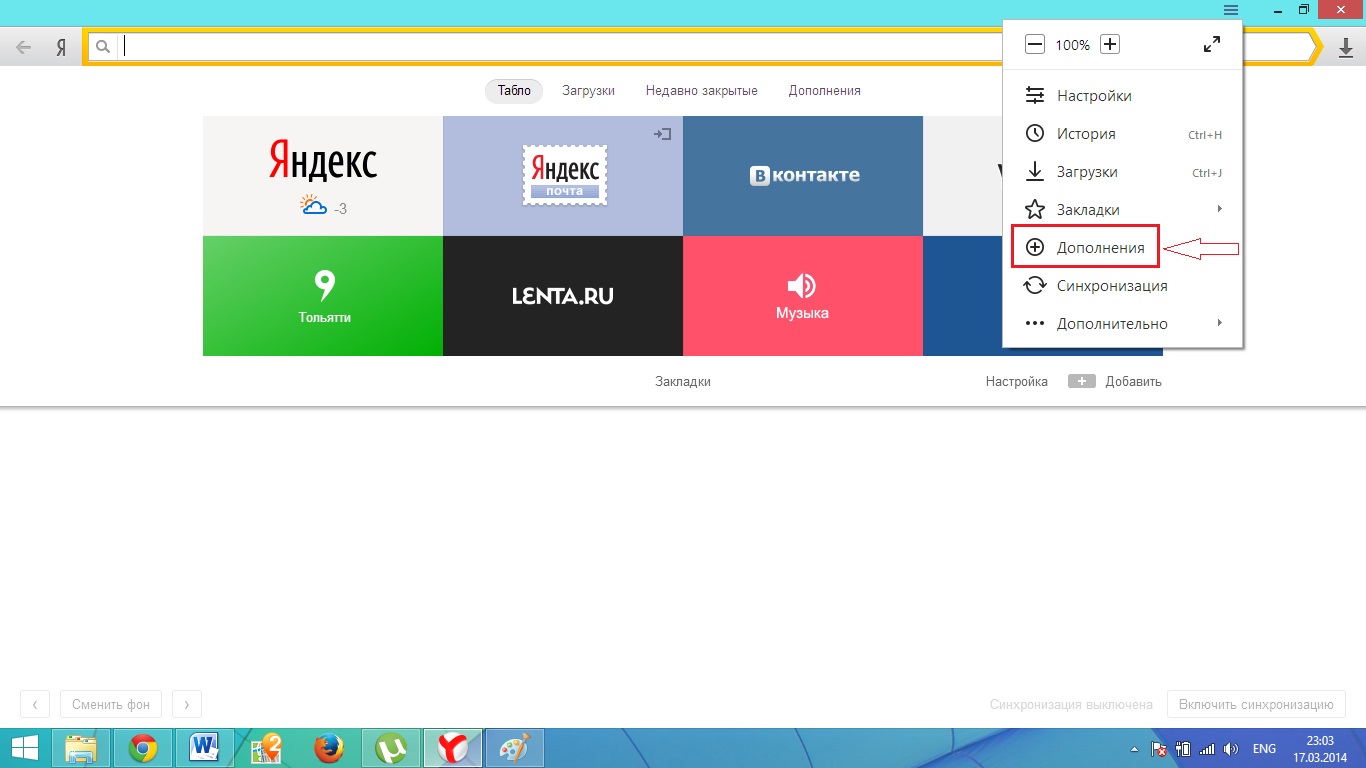The height and width of the screenshot is (768, 1366).
Task: Open the LENTA.RU tile
Action: coord(563,296)
